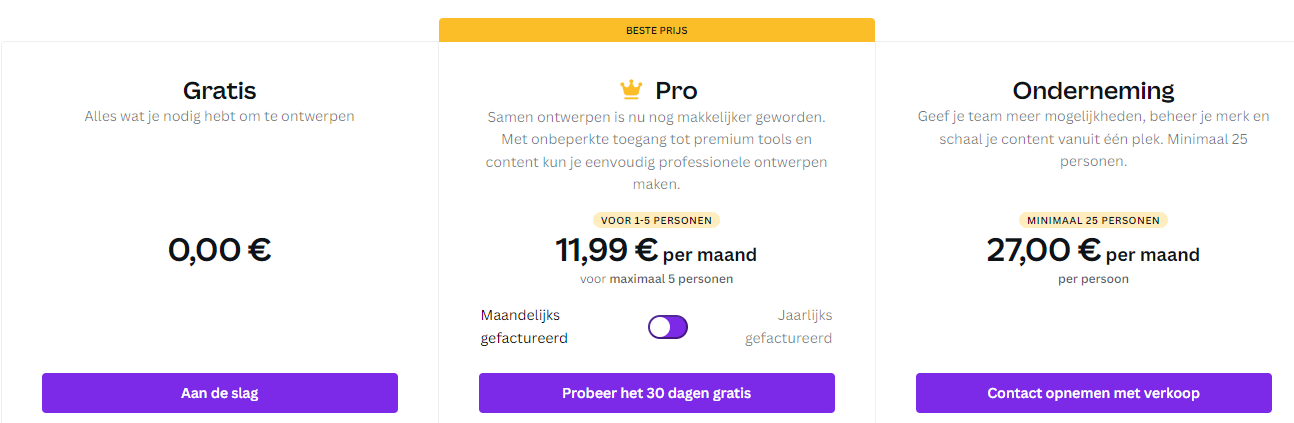Click the 11,99 € per maand price

pyautogui.click(x=657, y=250)
